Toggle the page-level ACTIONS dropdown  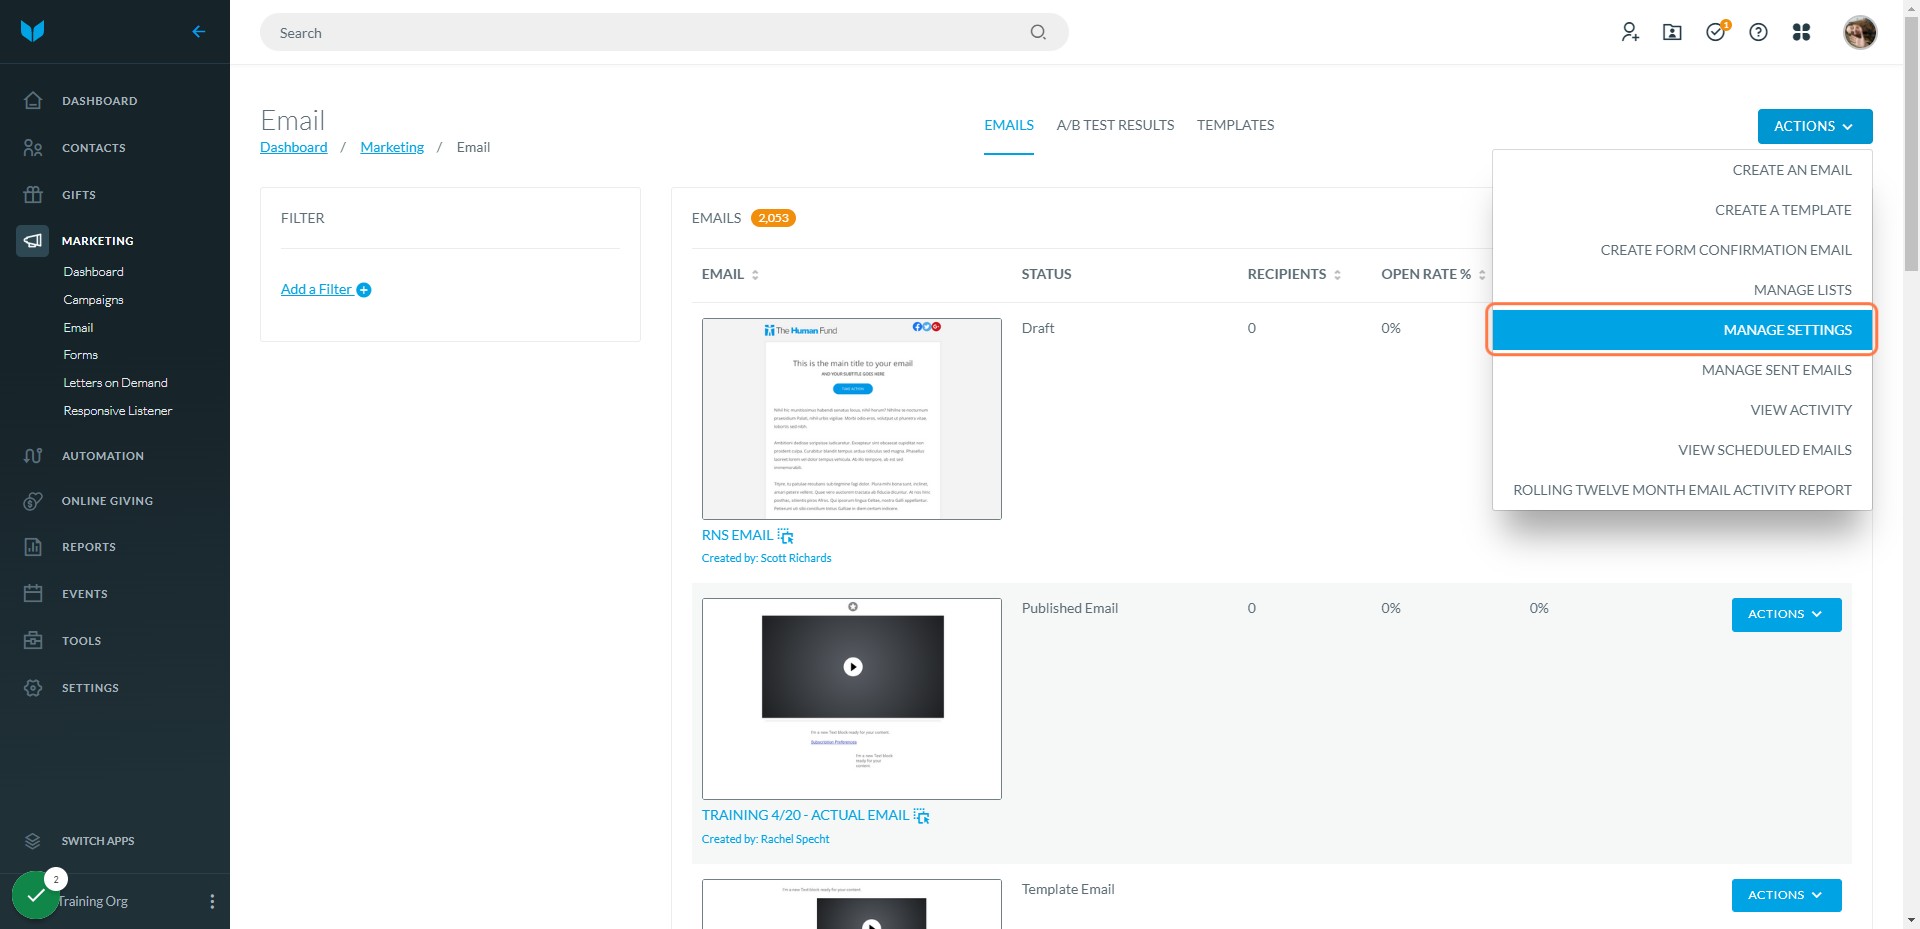(1814, 126)
